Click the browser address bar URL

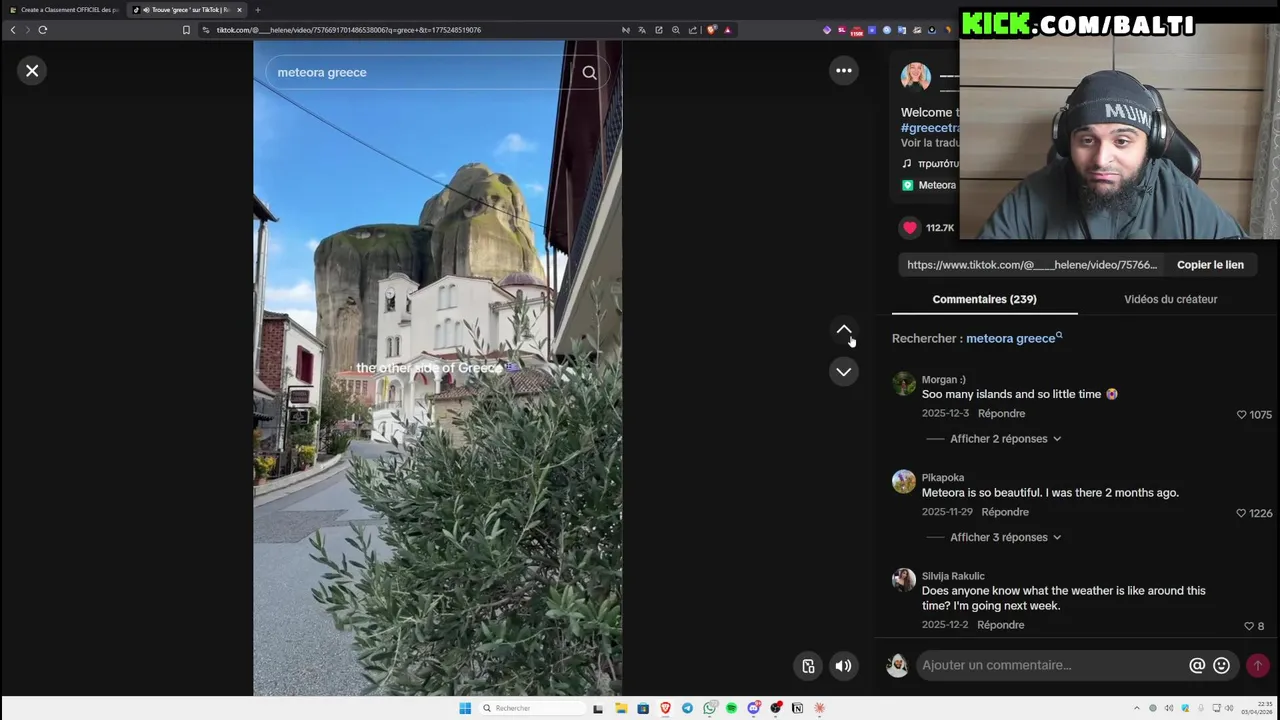point(349,30)
